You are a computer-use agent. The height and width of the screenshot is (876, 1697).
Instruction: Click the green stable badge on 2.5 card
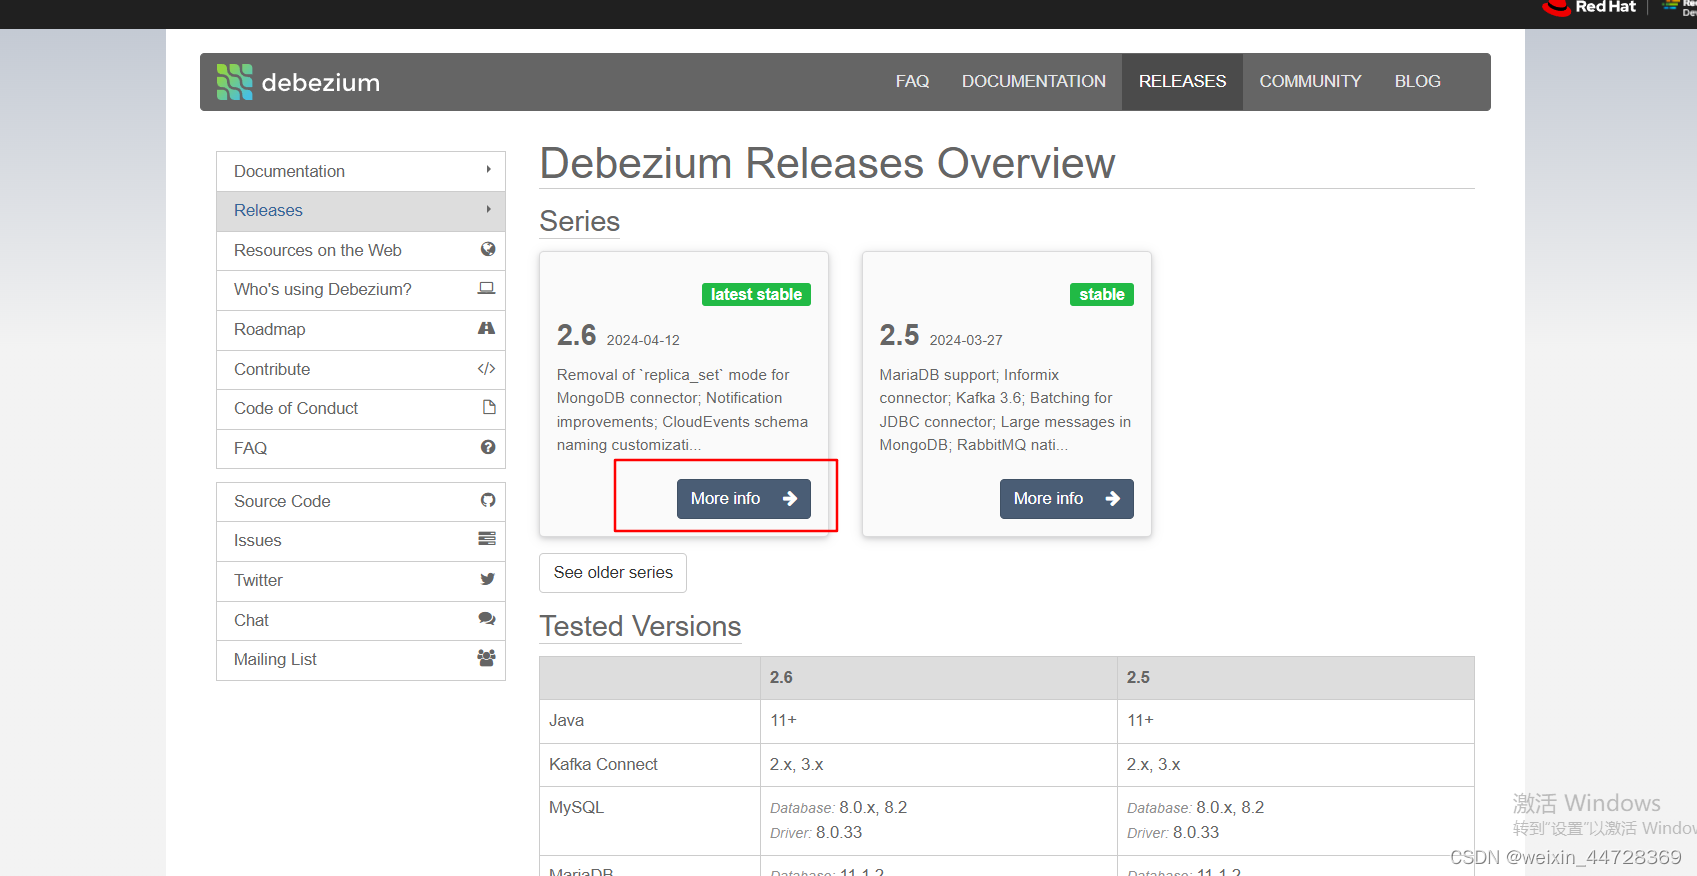(x=1102, y=294)
